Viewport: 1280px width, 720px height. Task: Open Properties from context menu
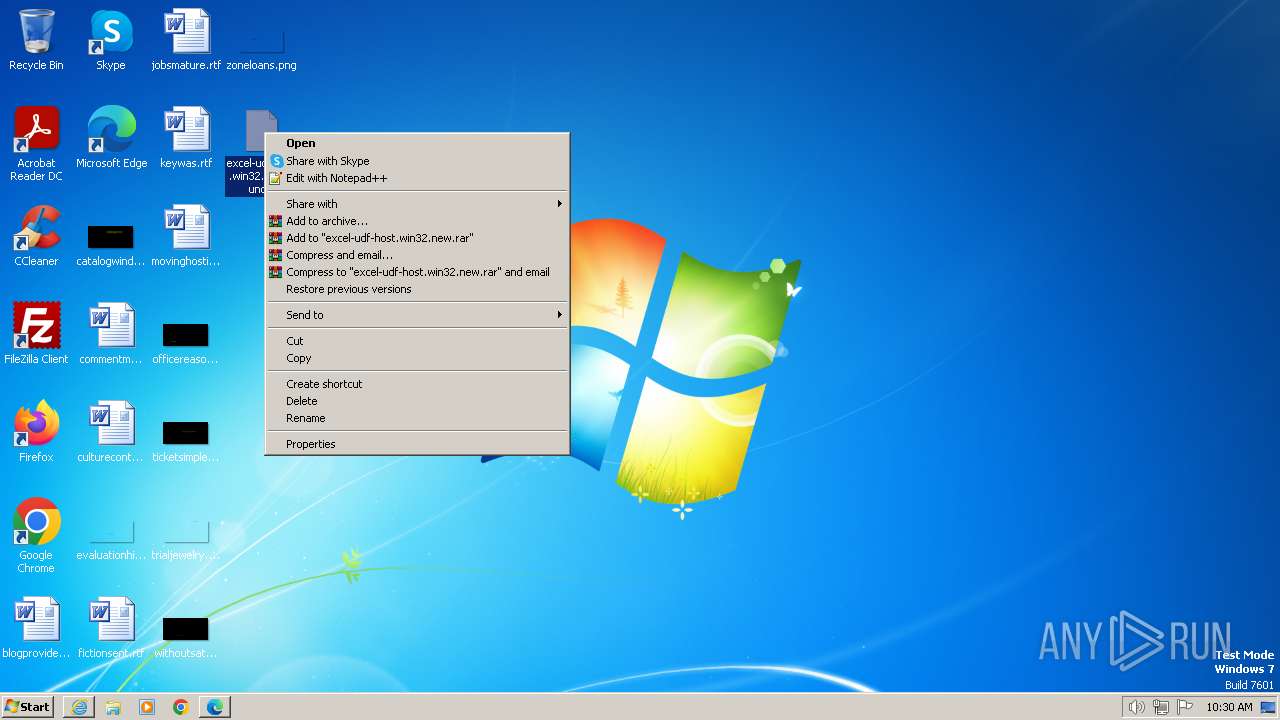click(x=417, y=444)
